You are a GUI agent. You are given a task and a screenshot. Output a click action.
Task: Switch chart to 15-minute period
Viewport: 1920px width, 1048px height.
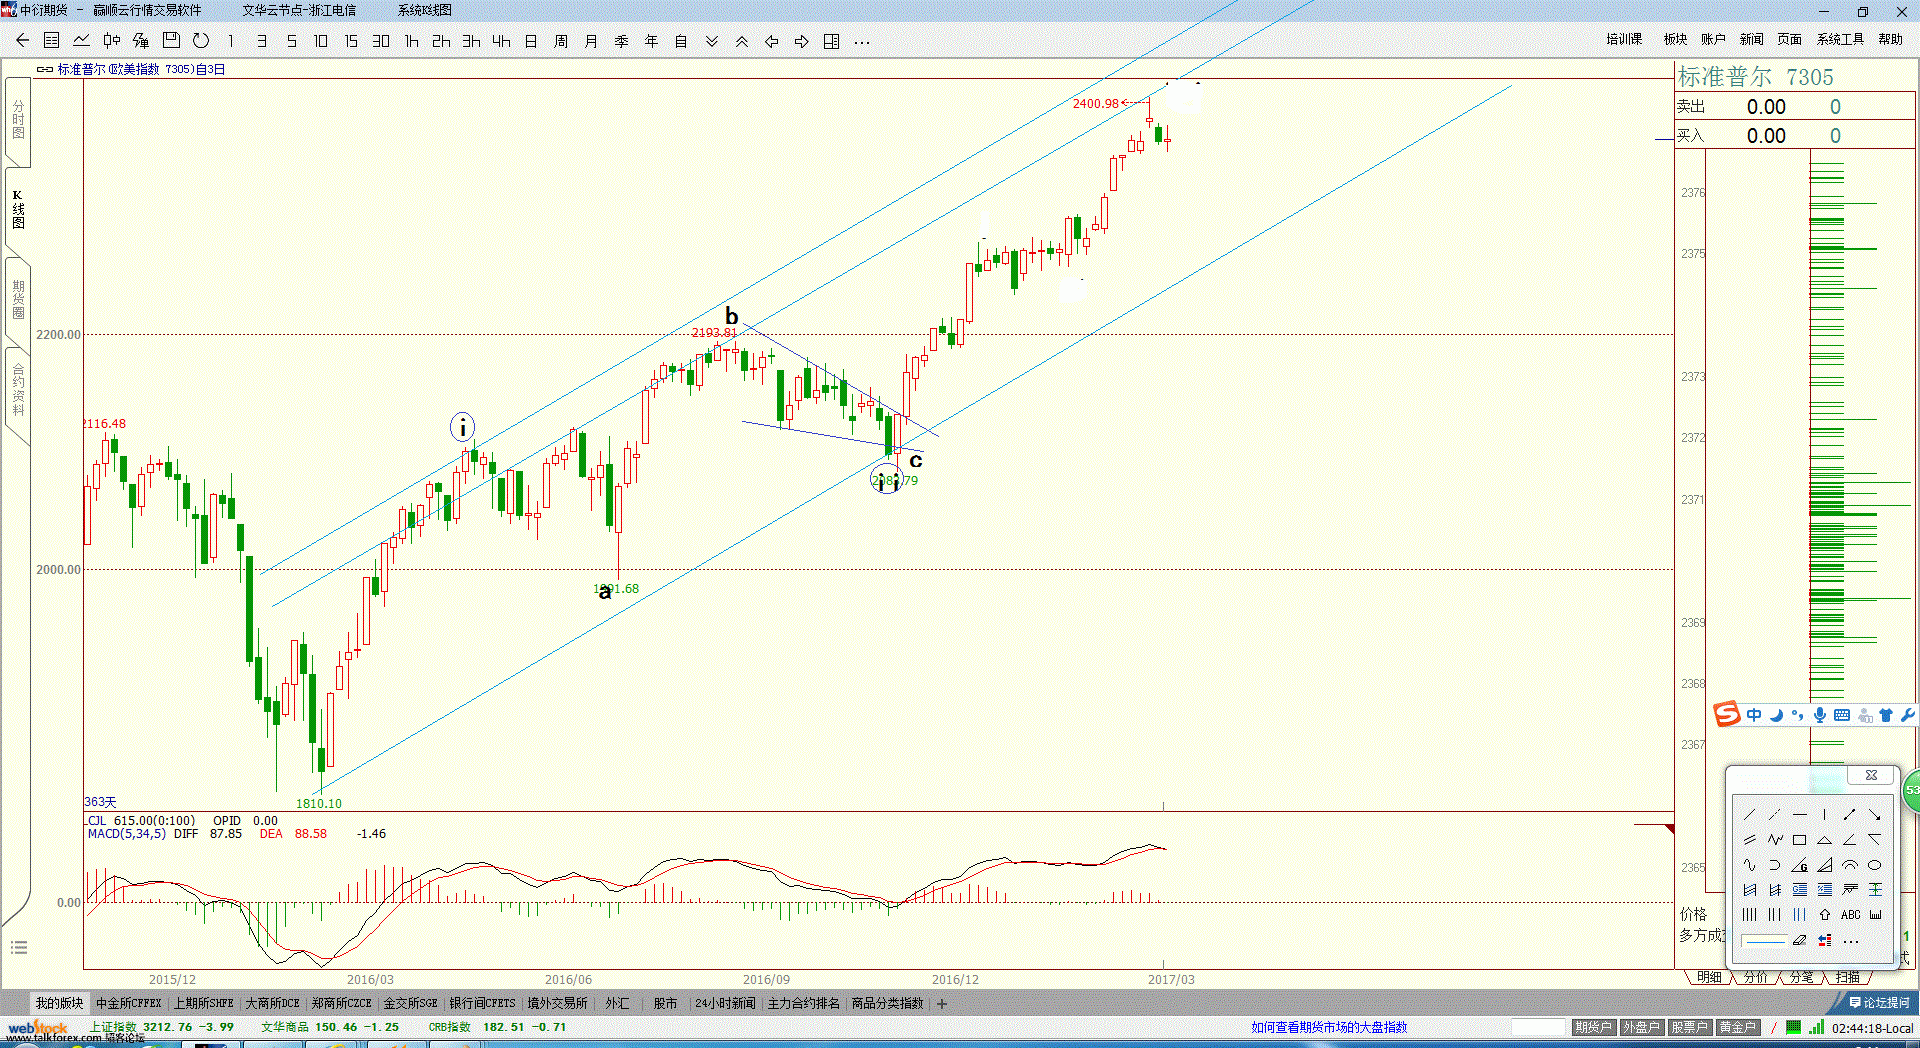[351, 41]
